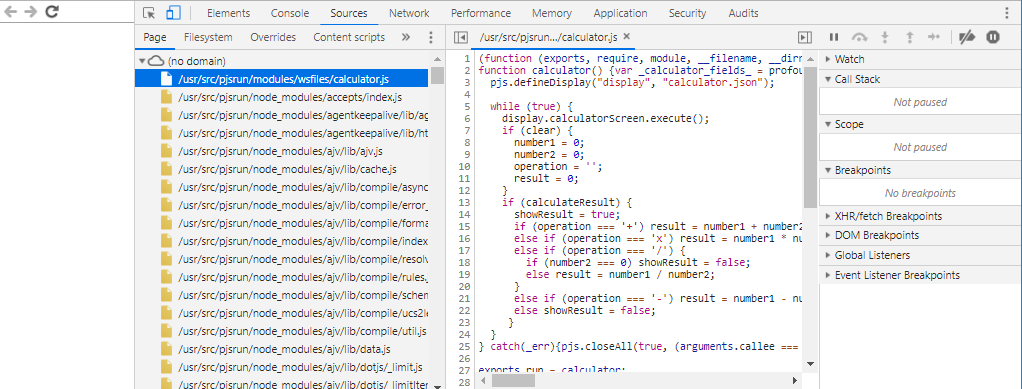Click the step arrow icon
The height and width of the screenshot is (389, 1022).
coord(934,38)
